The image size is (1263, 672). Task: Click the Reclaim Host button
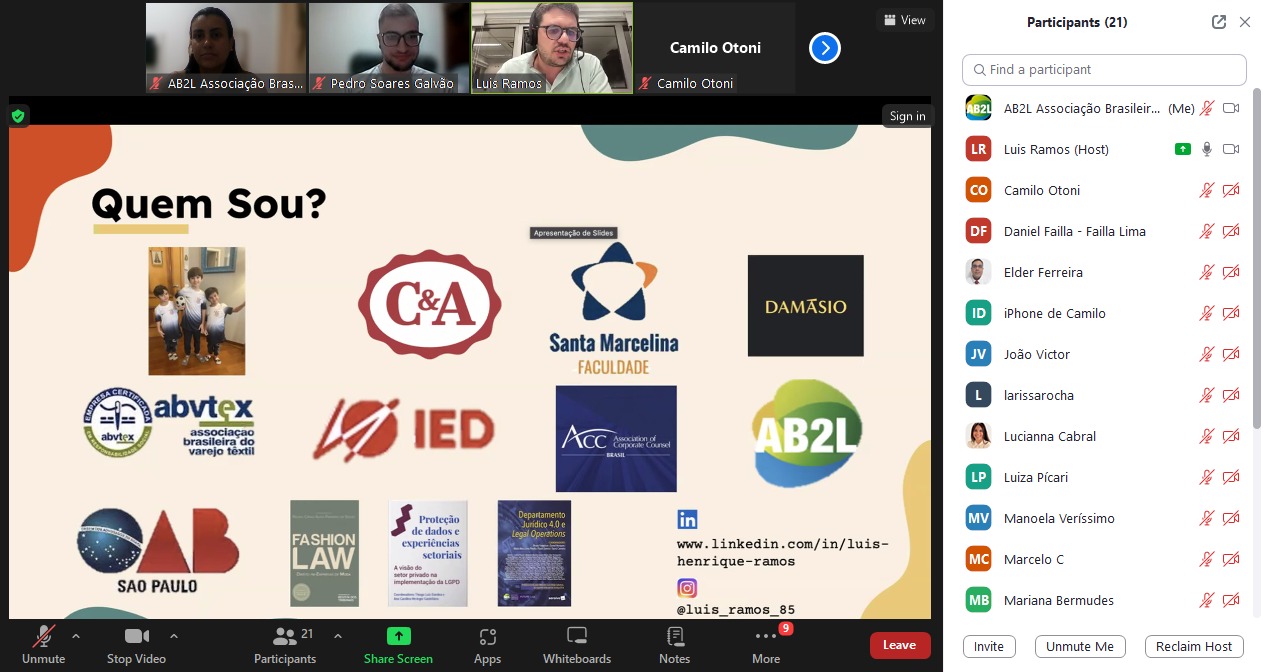pos(1194,646)
